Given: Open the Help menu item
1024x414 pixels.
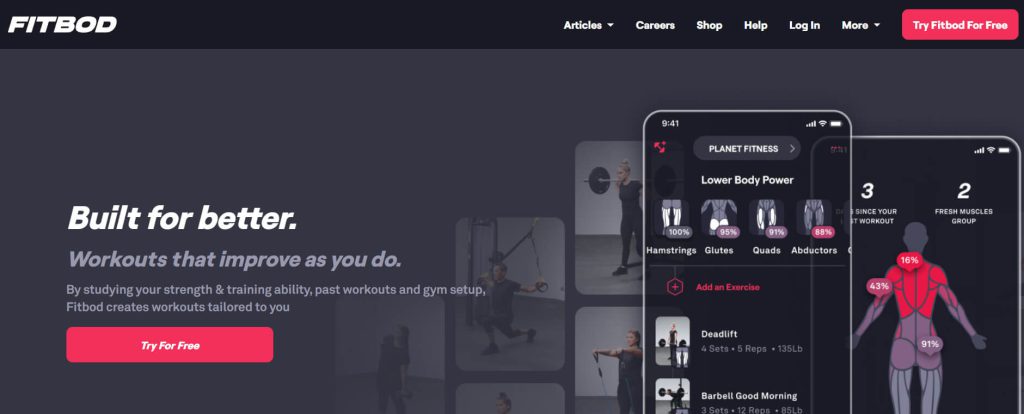Looking at the screenshot, I should 756,25.
